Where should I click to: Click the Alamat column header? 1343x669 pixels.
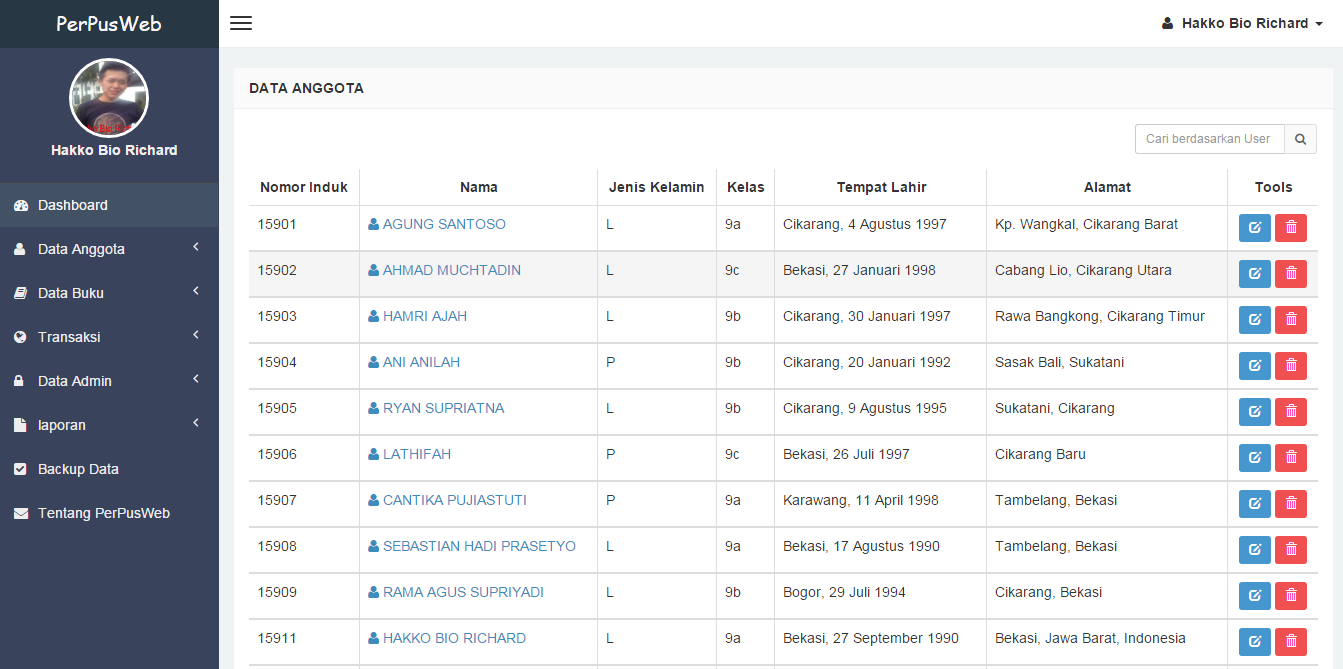(1107, 187)
